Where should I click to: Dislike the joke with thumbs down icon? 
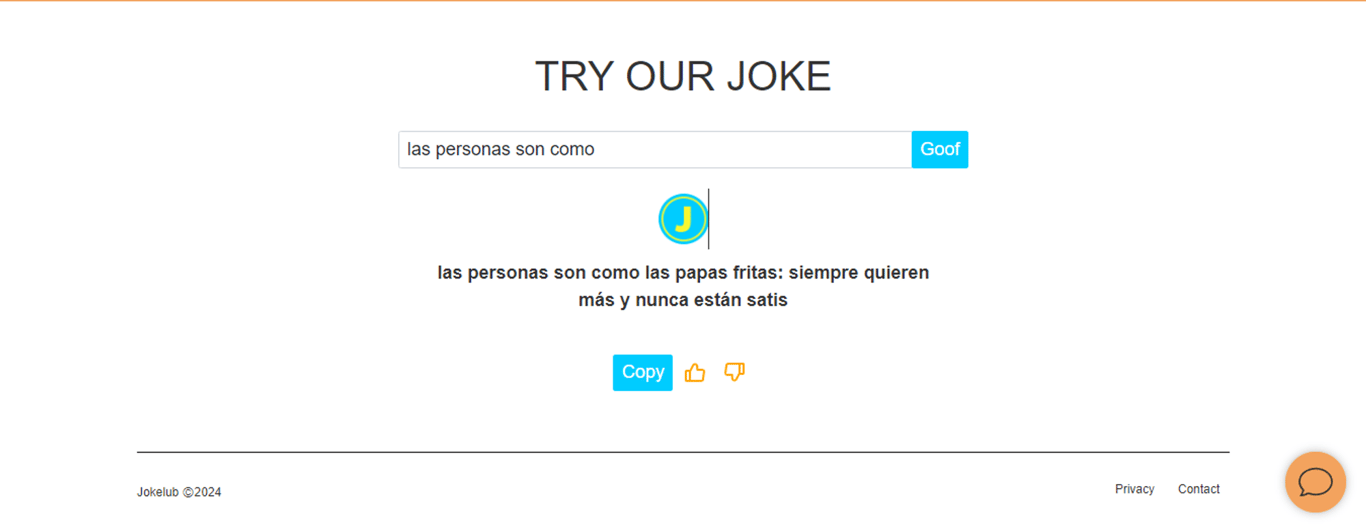click(735, 372)
